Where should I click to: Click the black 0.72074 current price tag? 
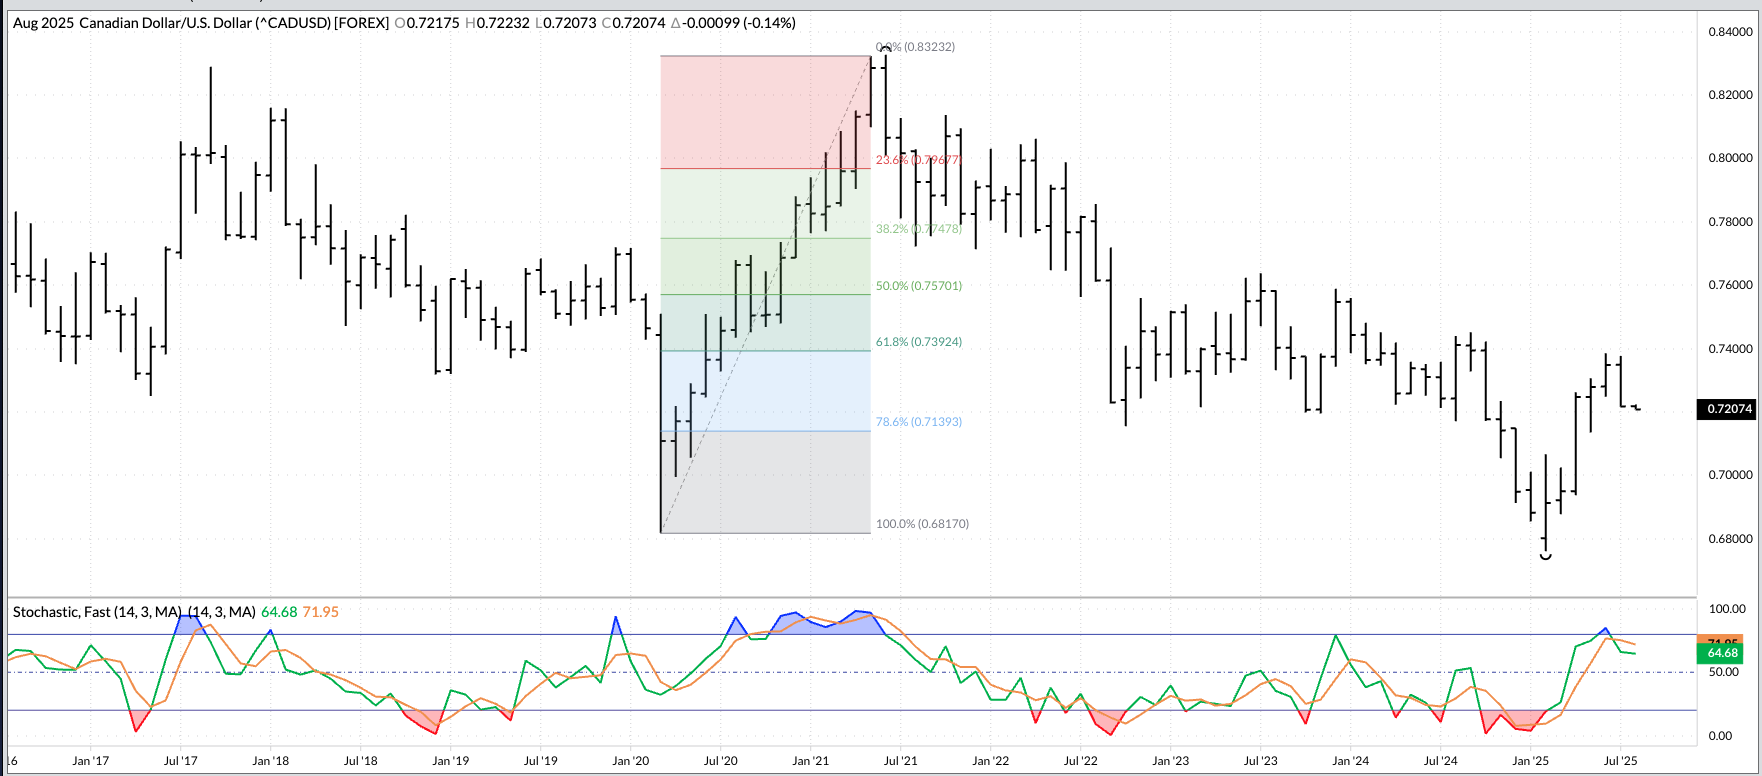1728,409
